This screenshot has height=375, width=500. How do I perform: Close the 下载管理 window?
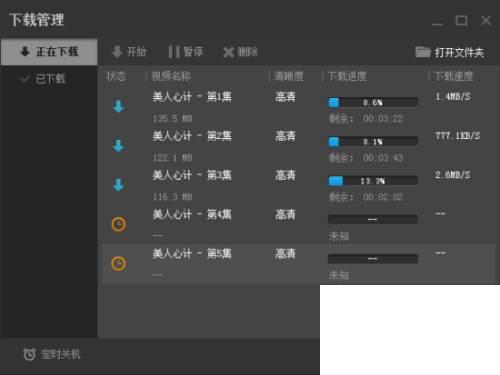486,21
